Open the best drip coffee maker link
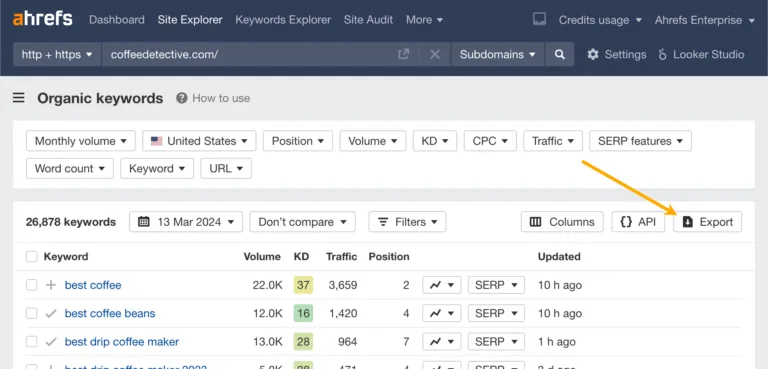 (122, 342)
